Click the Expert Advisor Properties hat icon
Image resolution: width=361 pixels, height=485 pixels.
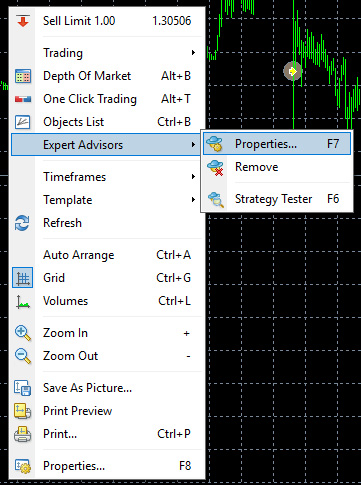tap(215, 144)
